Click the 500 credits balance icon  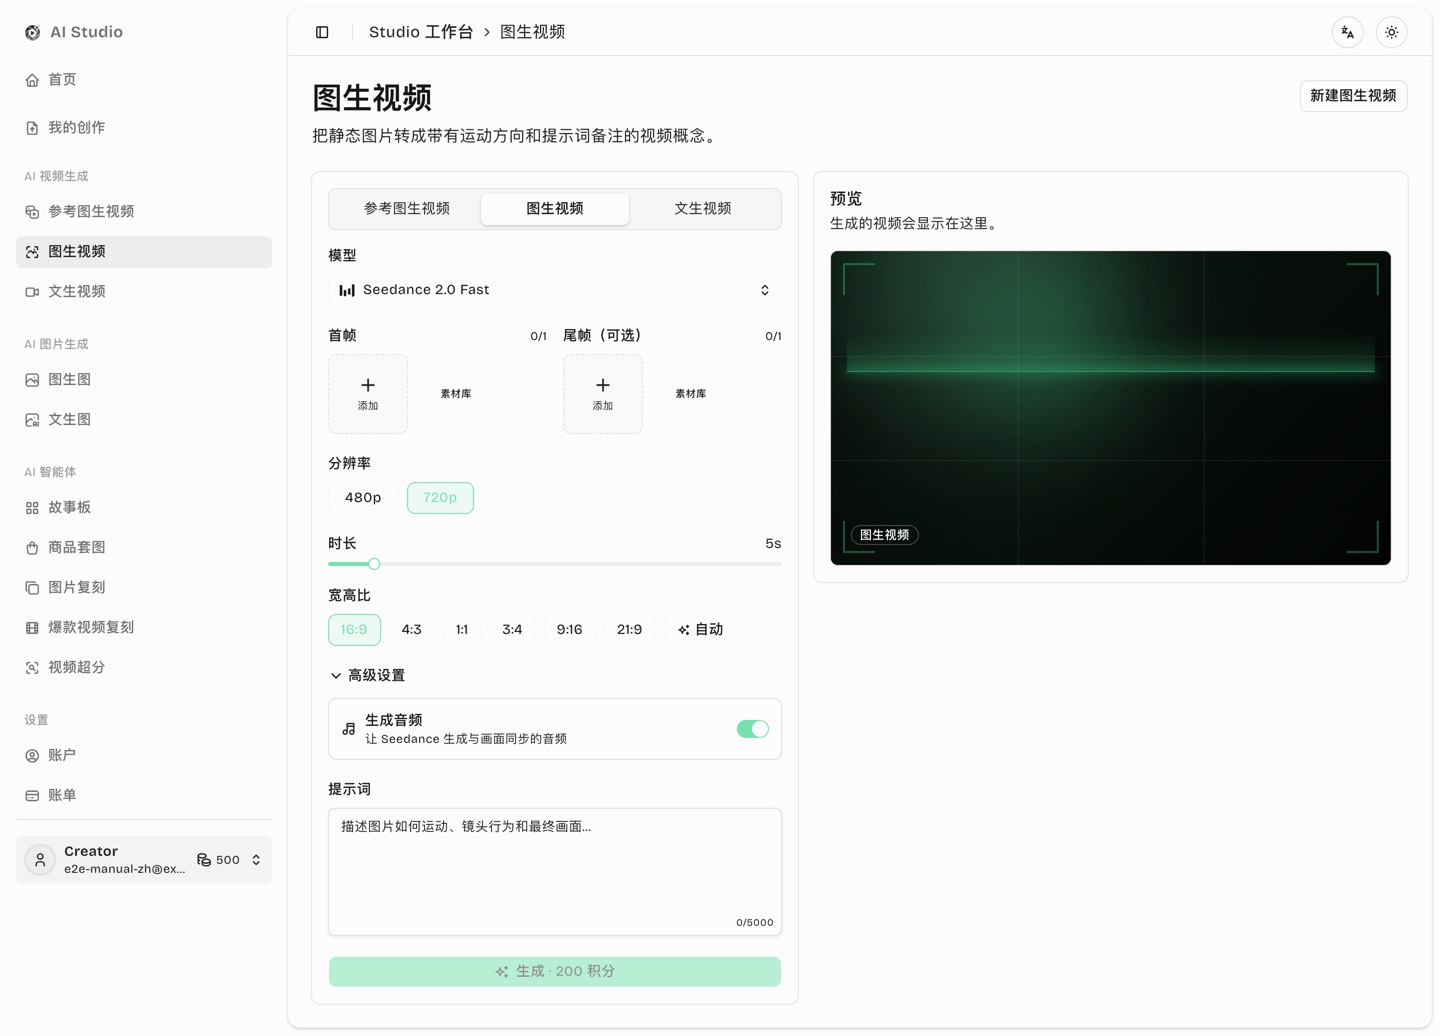[x=204, y=860]
